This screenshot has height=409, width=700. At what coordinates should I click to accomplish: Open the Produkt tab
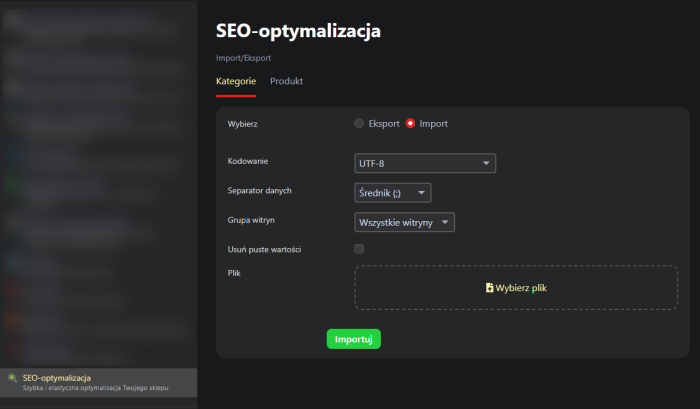pyautogui.click(x=286, y=81)
